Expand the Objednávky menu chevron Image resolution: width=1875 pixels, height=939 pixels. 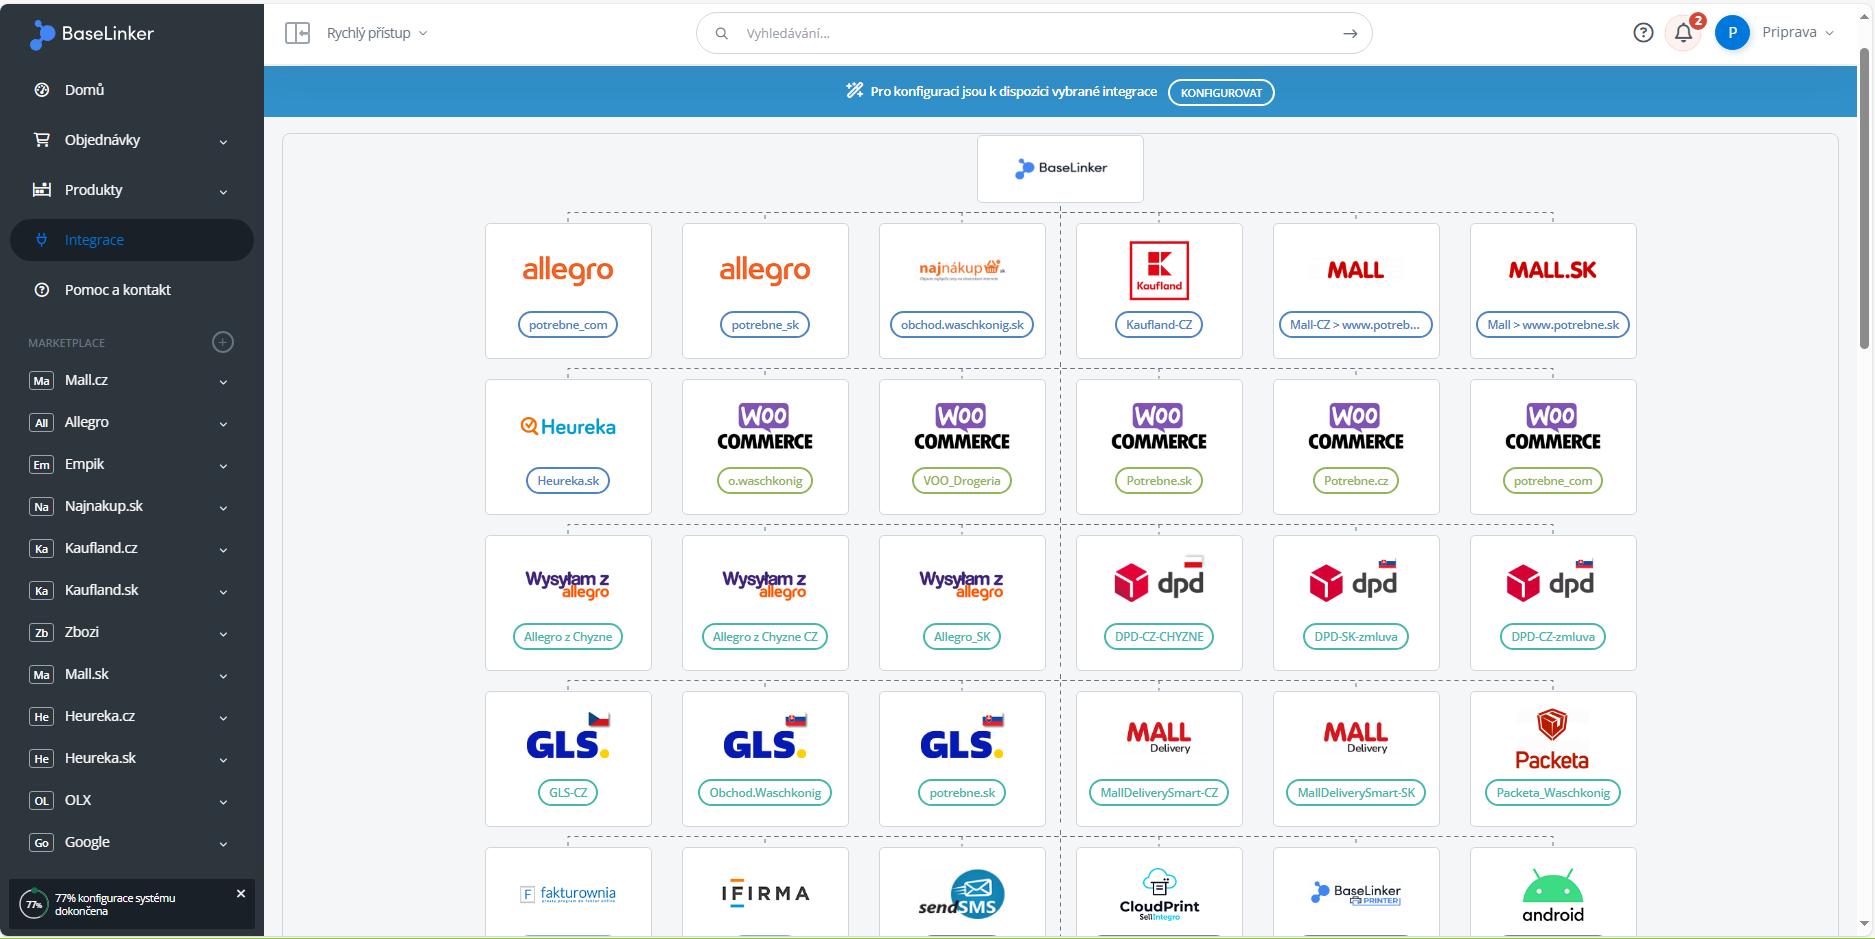(223, 141)
